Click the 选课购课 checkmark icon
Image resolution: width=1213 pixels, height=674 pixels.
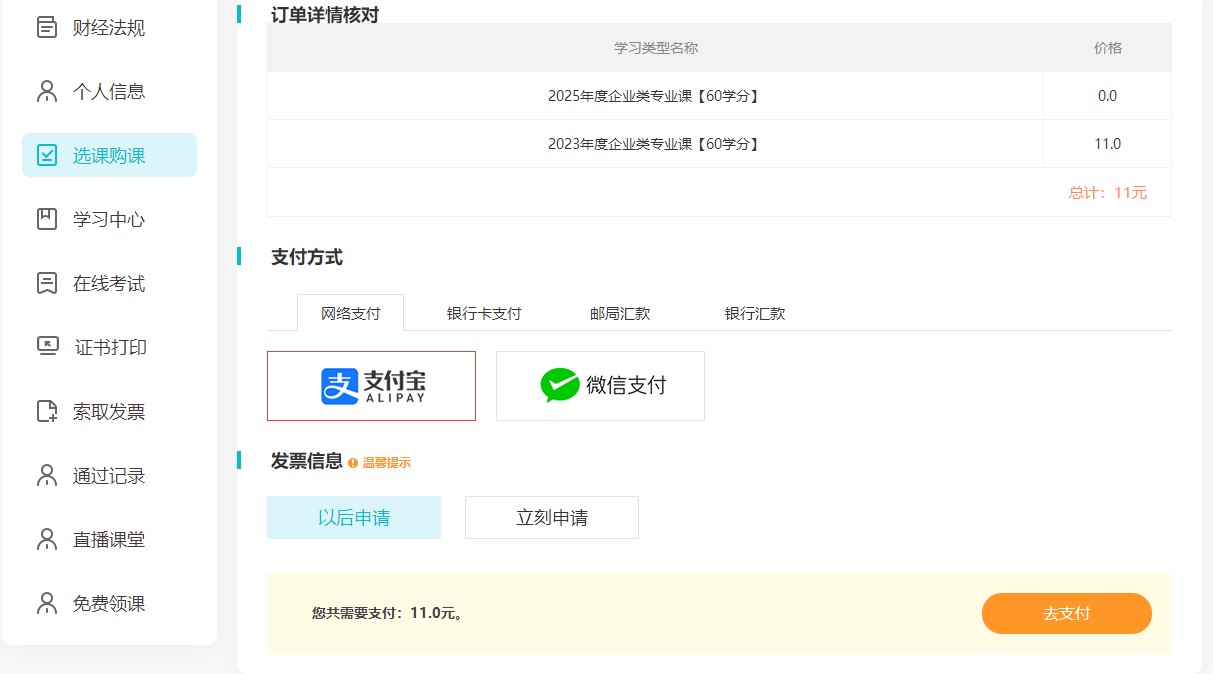pos(47,155)
